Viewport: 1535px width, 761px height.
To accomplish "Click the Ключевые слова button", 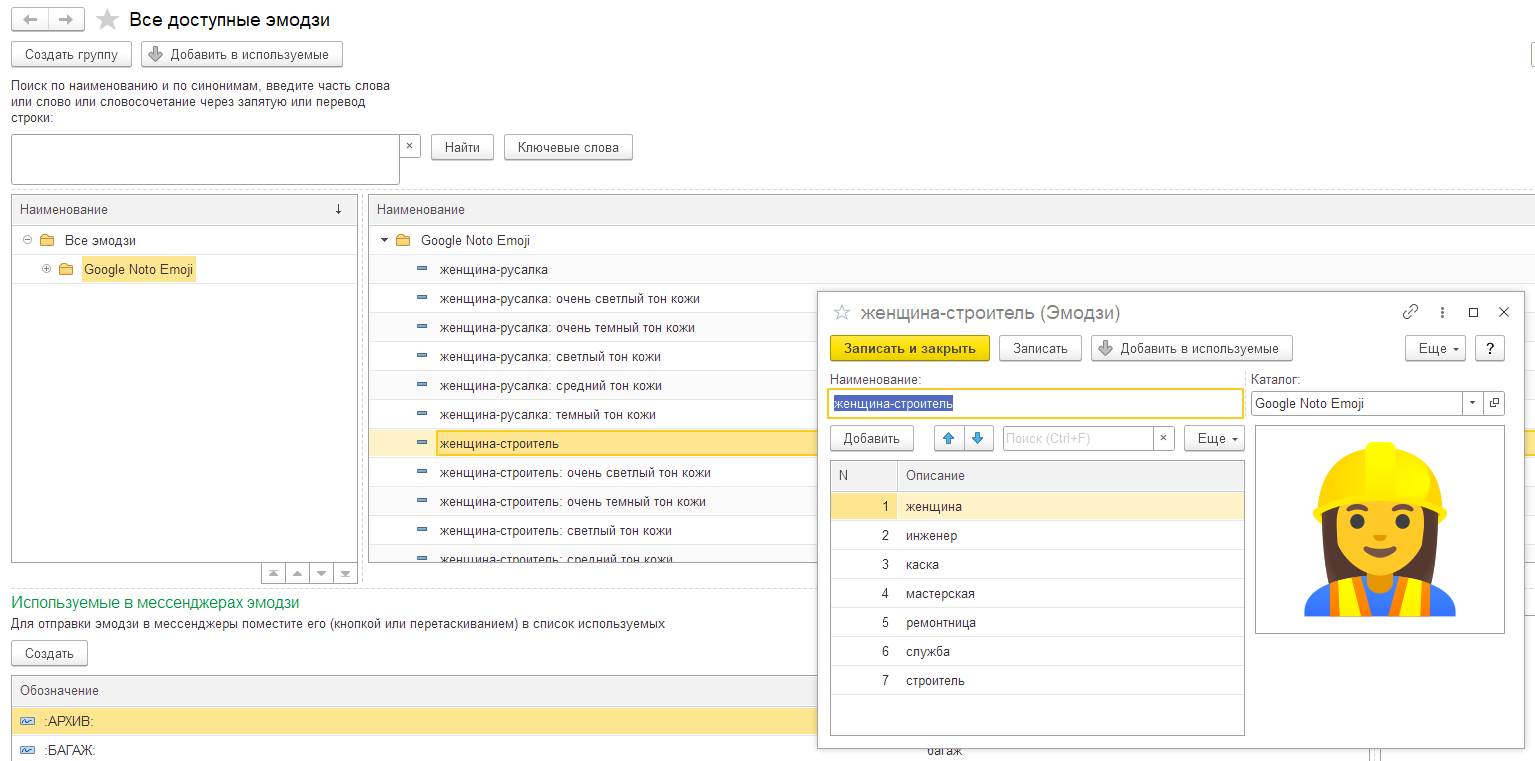I will pos(568,147).
